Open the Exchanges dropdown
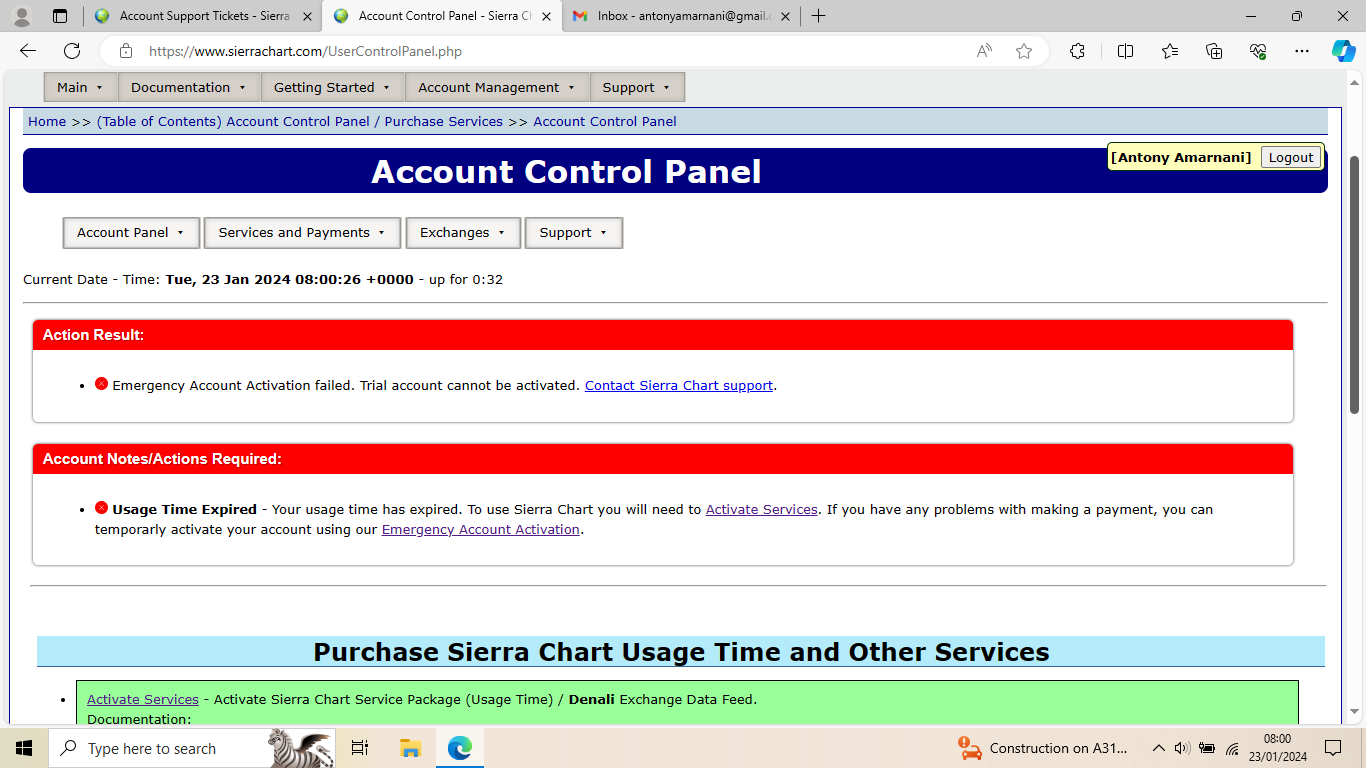 click(463, 233)
